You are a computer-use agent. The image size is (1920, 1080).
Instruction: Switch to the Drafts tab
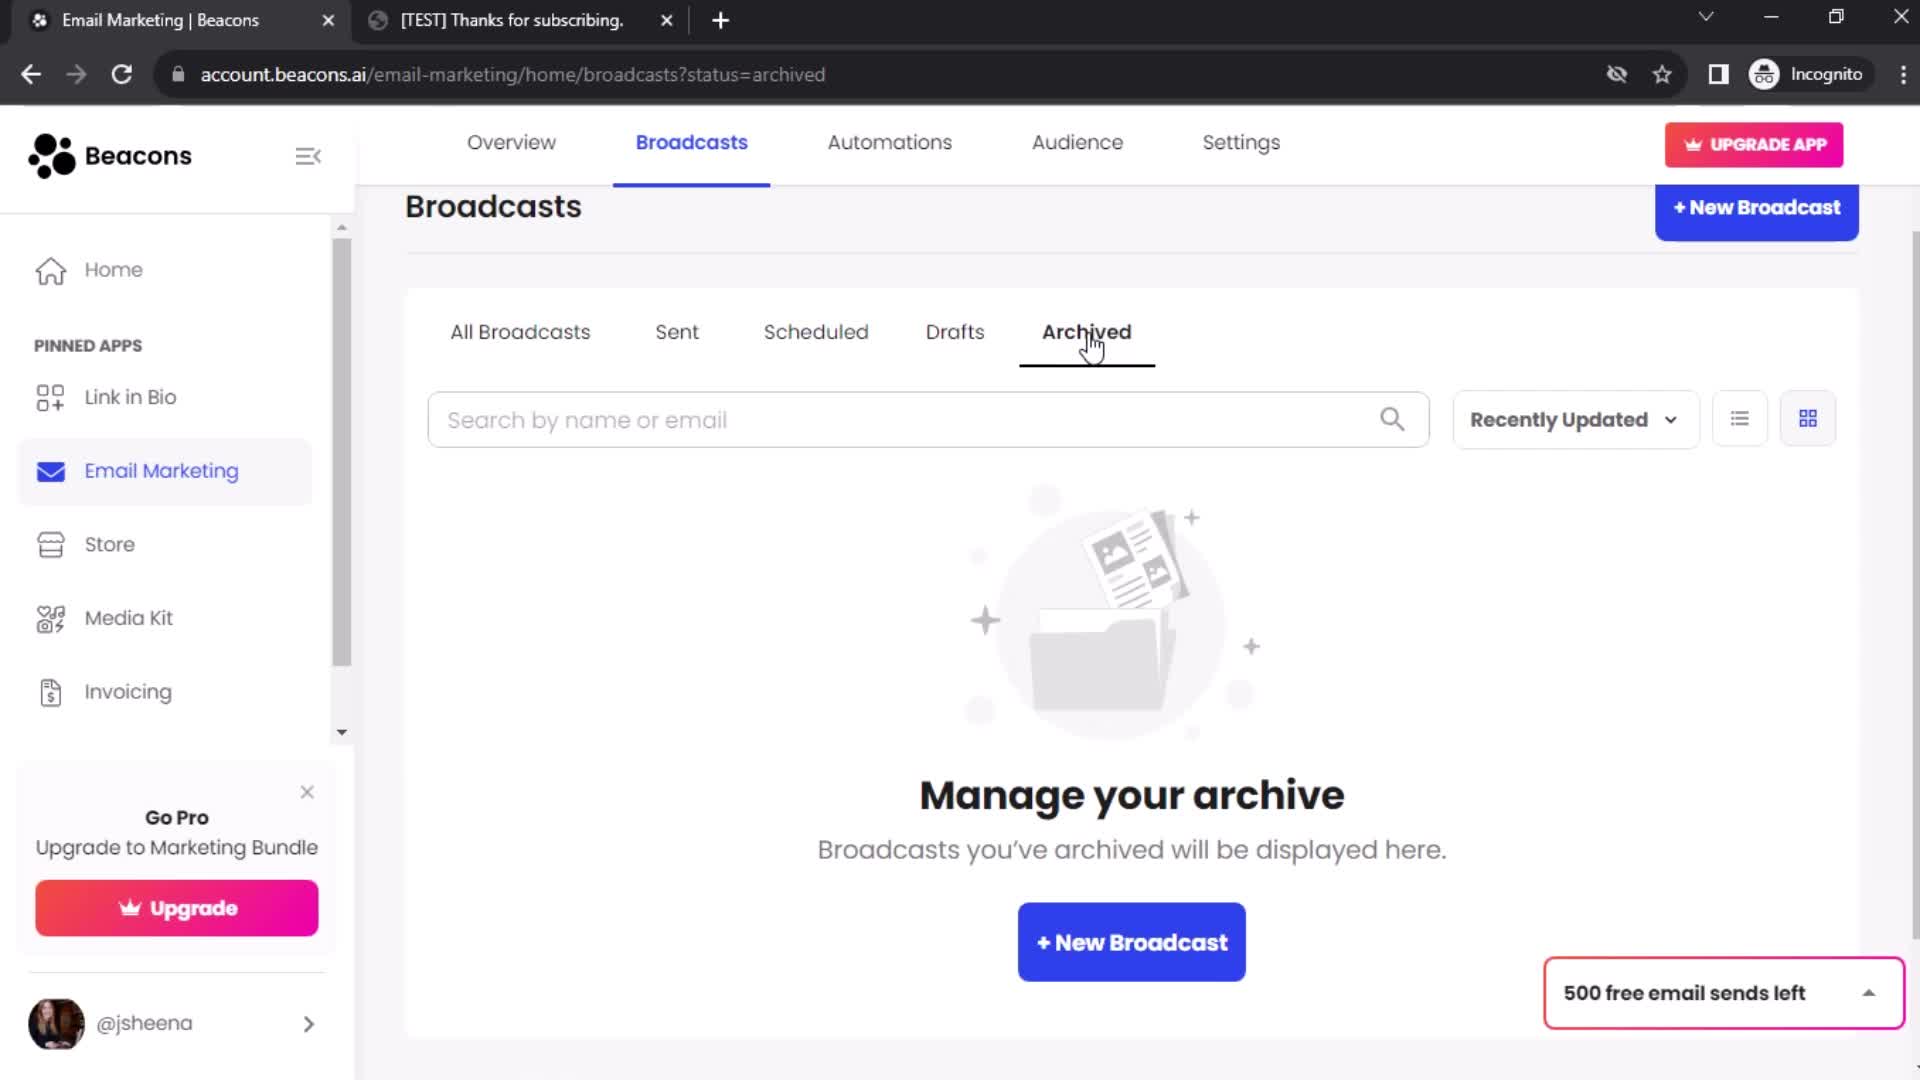[x=955, y=331]
